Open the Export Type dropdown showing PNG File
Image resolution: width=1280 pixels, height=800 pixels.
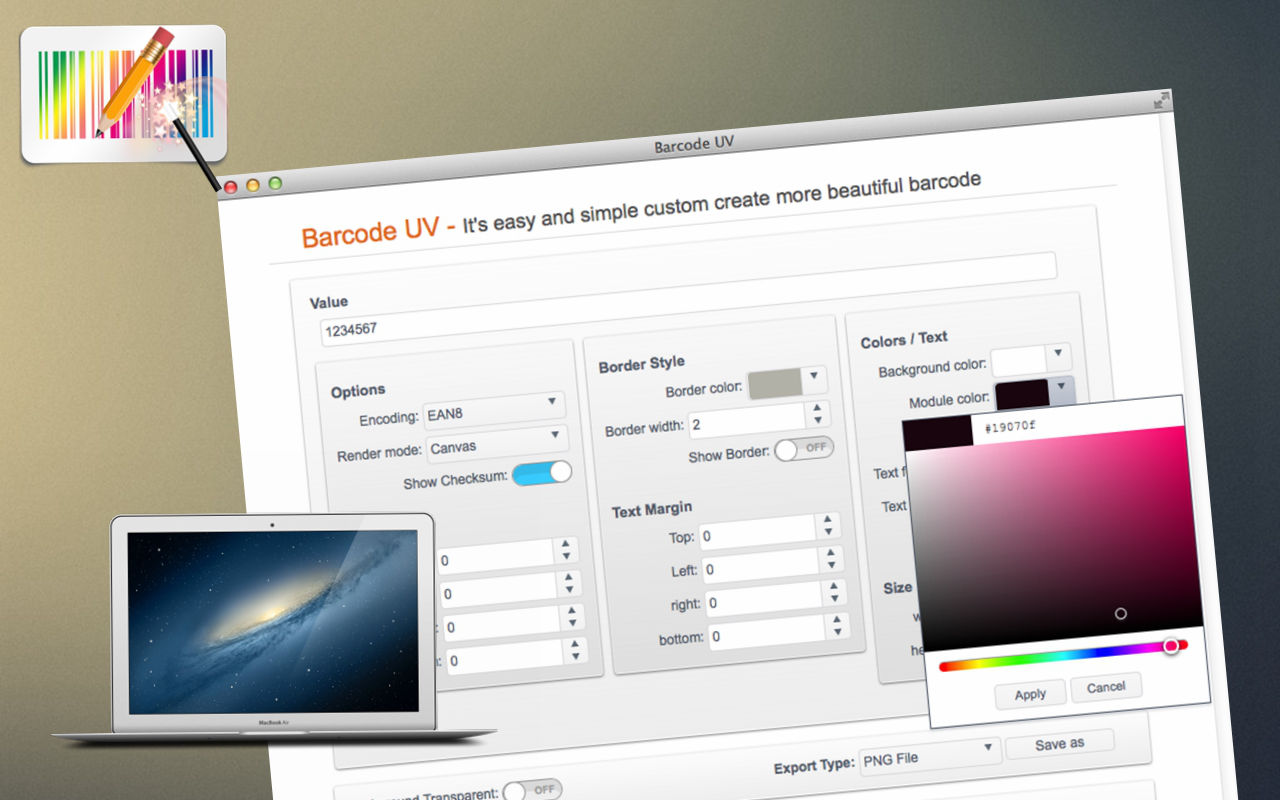(x=929, y=757)
